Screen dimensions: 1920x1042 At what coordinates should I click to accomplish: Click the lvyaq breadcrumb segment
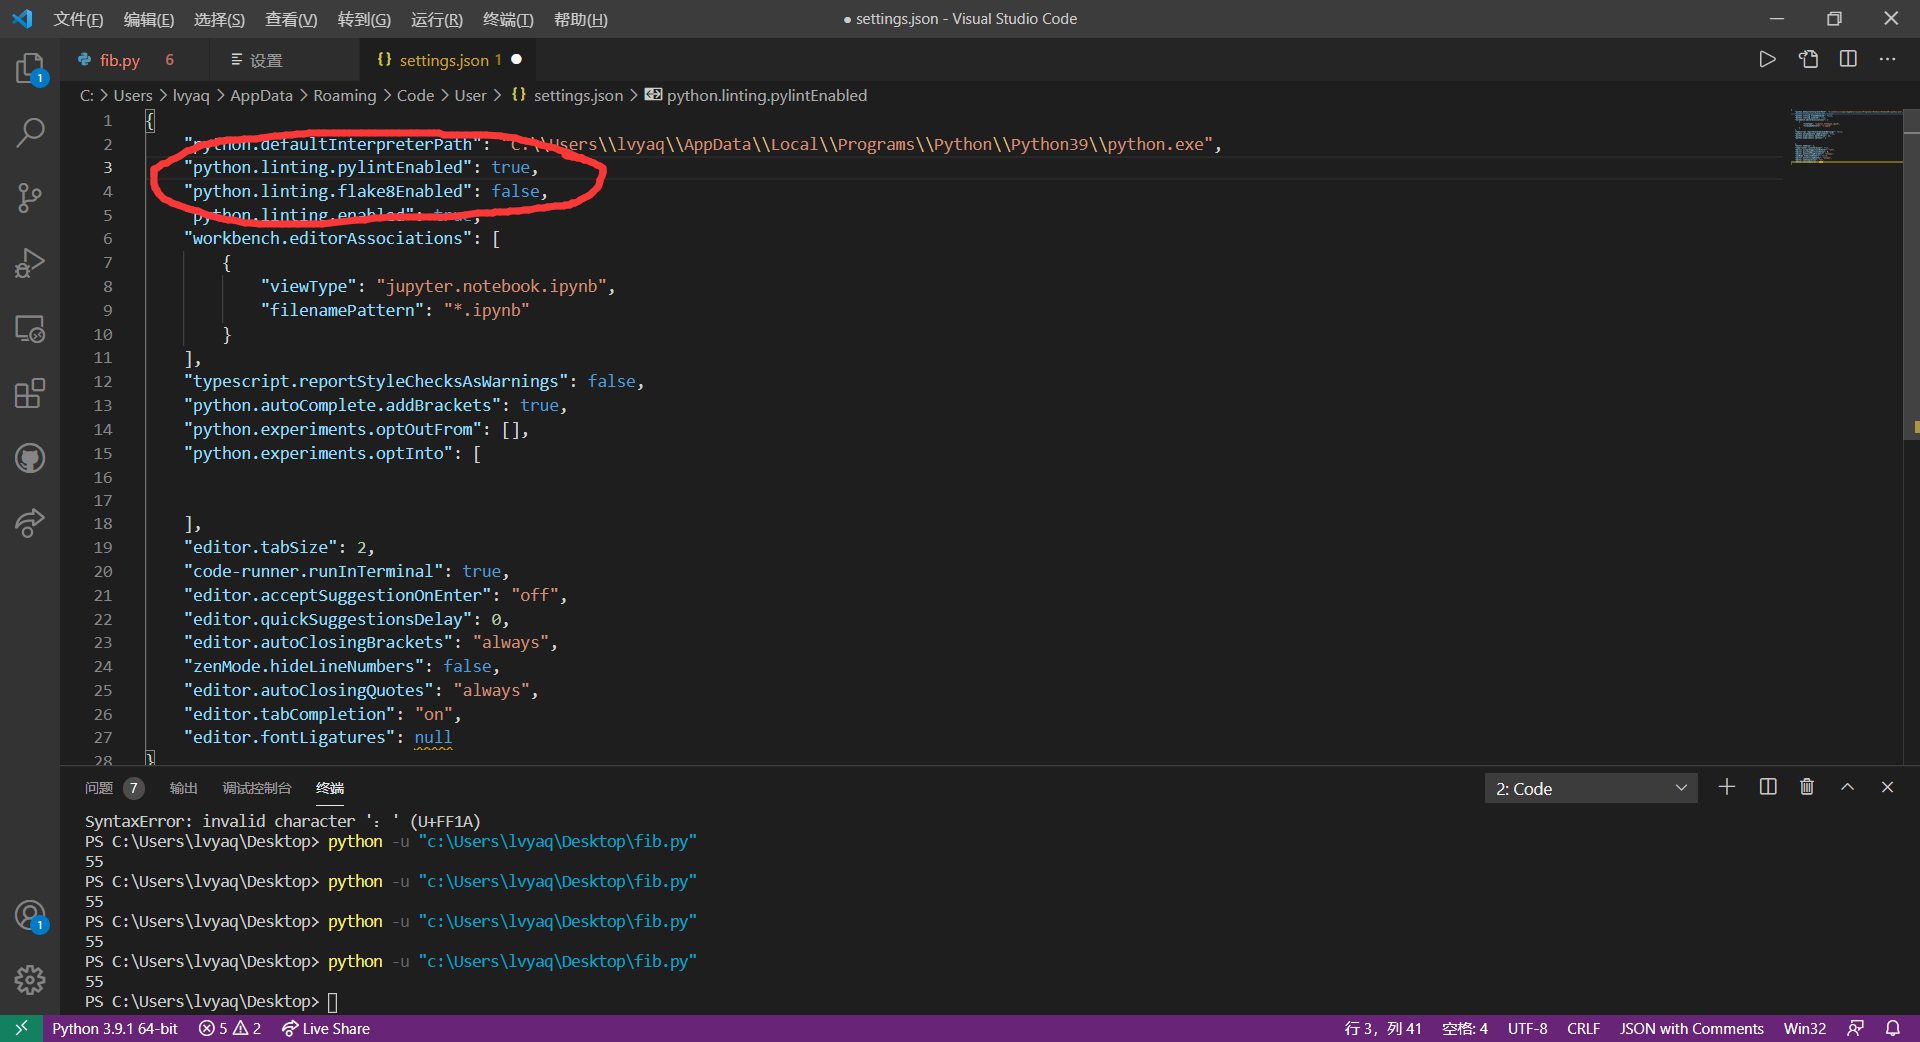coord(191,95)
